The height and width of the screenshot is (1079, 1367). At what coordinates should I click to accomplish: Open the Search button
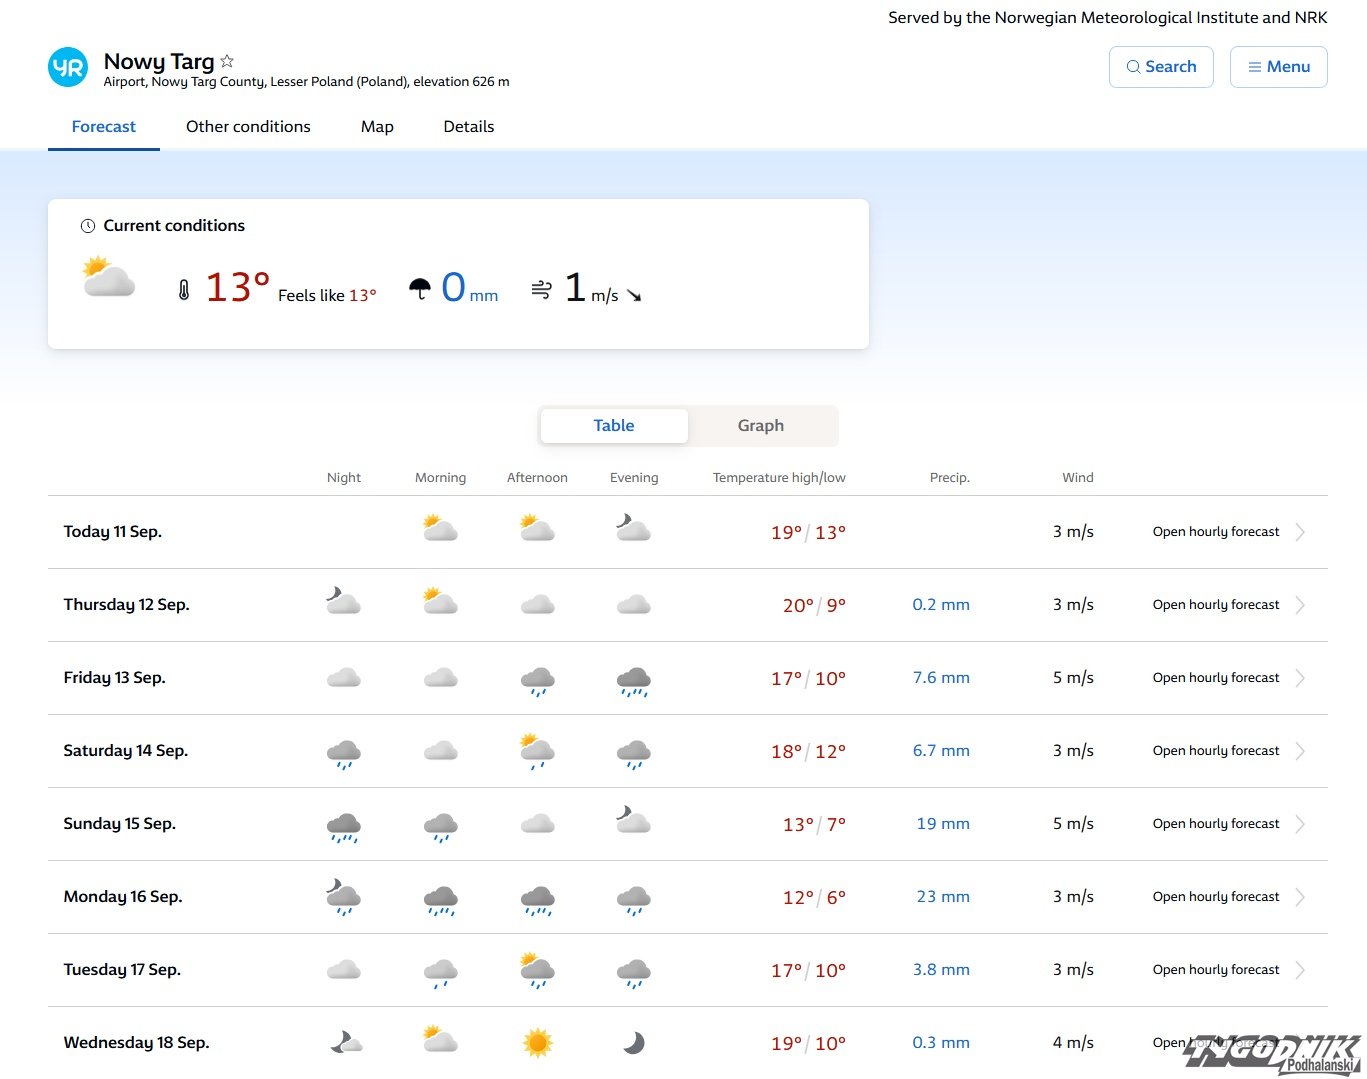[1160, 67]
